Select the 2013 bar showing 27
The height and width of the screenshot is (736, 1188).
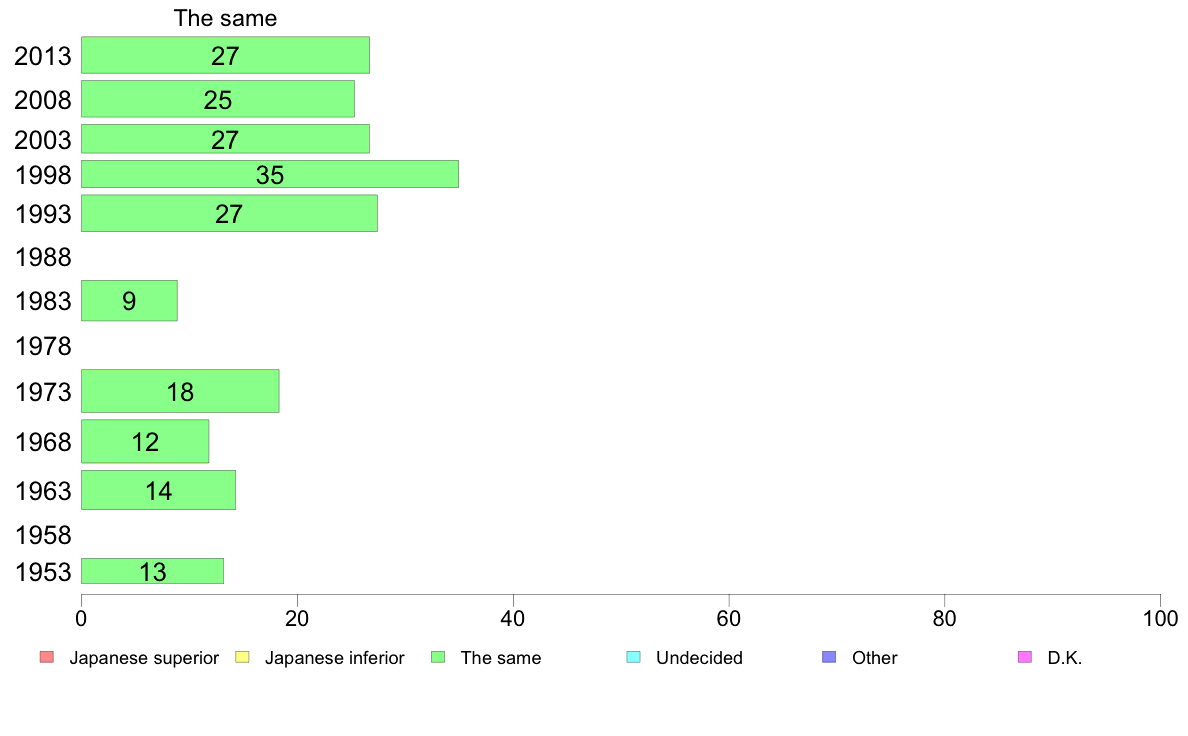225,55
